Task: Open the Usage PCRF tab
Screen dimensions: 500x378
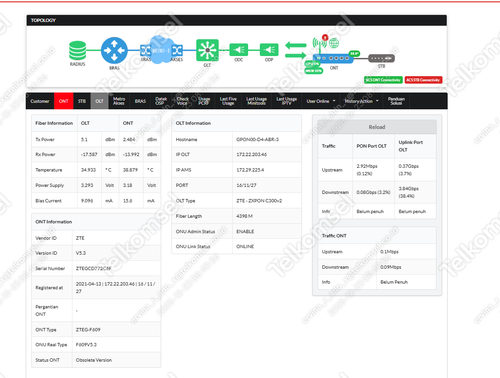Action: click(204, 101)
